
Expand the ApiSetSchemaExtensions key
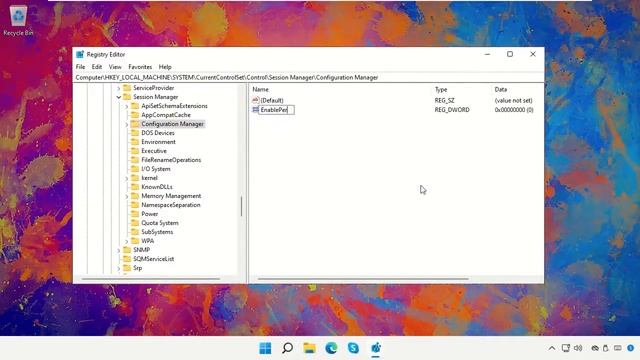[x=127, y=106]
